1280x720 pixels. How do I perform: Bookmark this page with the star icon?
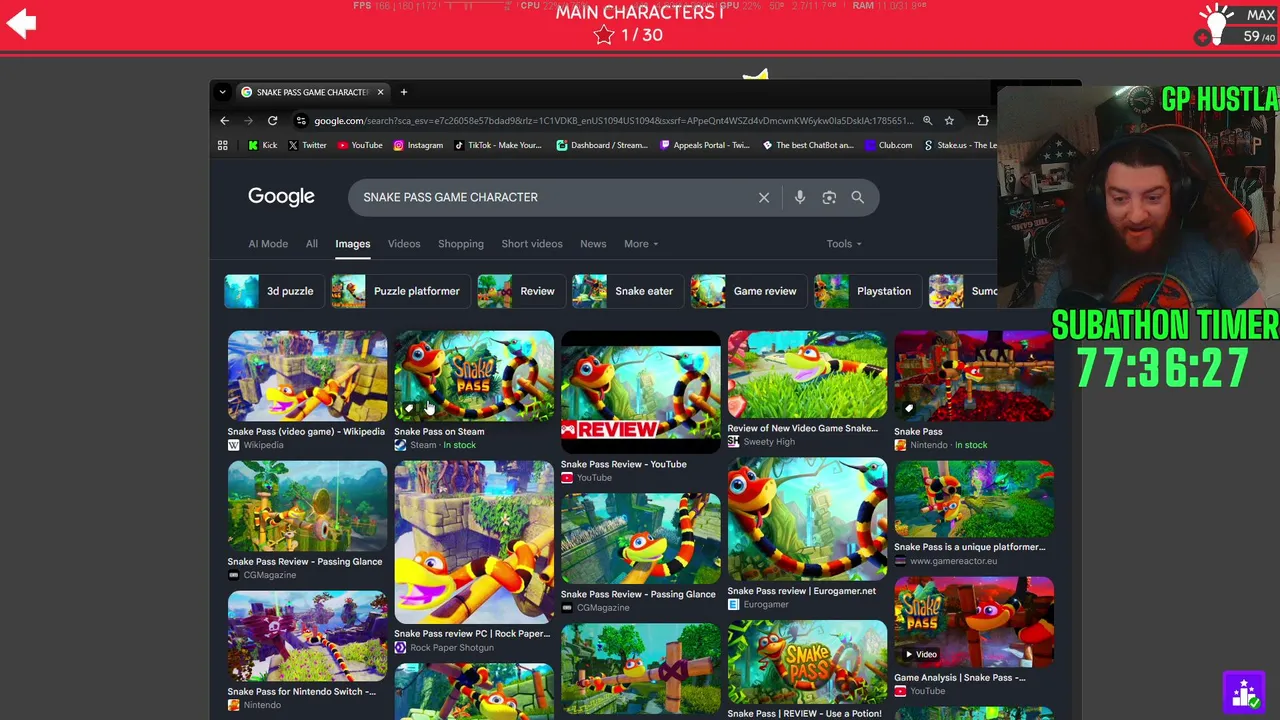(949, 121)
